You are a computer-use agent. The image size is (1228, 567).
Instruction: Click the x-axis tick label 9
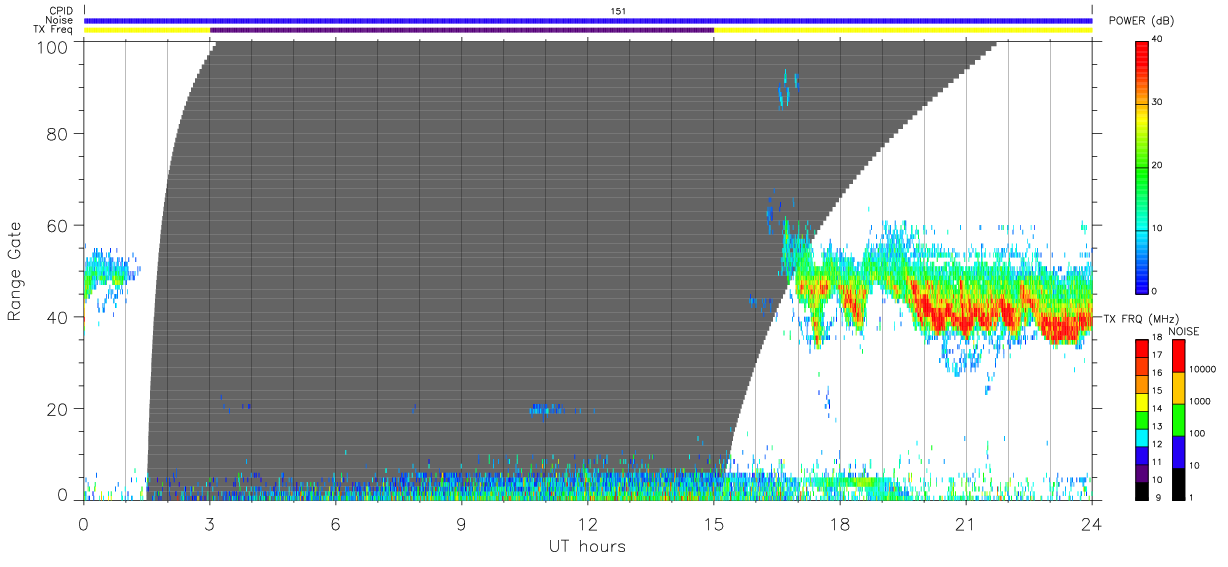tap(462, 523)
